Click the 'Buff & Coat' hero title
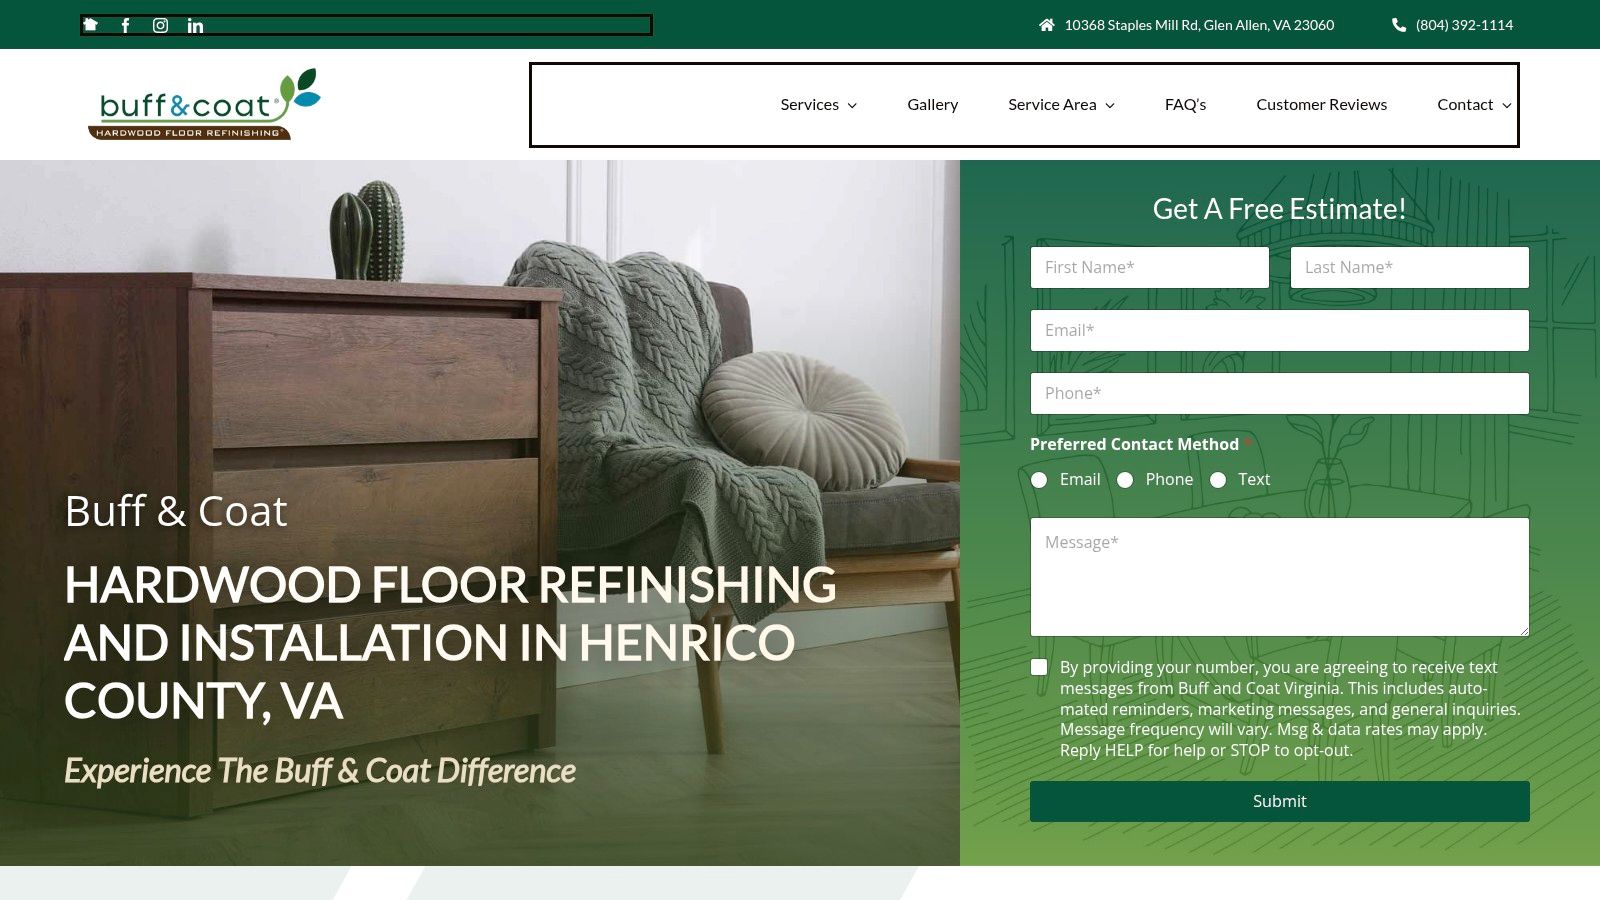This screenshot has height=900, width=1600. pos(176,511)
